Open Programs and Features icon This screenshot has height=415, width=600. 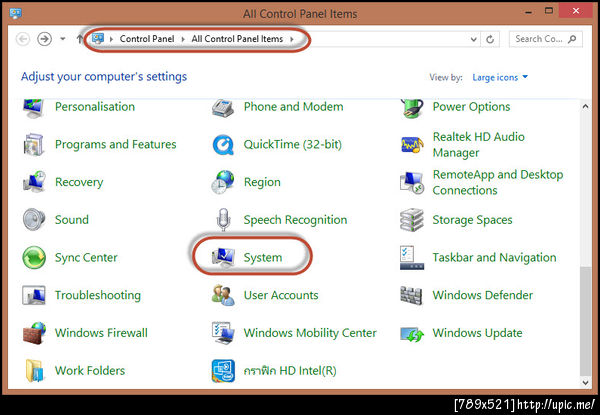tap(34, 145)
